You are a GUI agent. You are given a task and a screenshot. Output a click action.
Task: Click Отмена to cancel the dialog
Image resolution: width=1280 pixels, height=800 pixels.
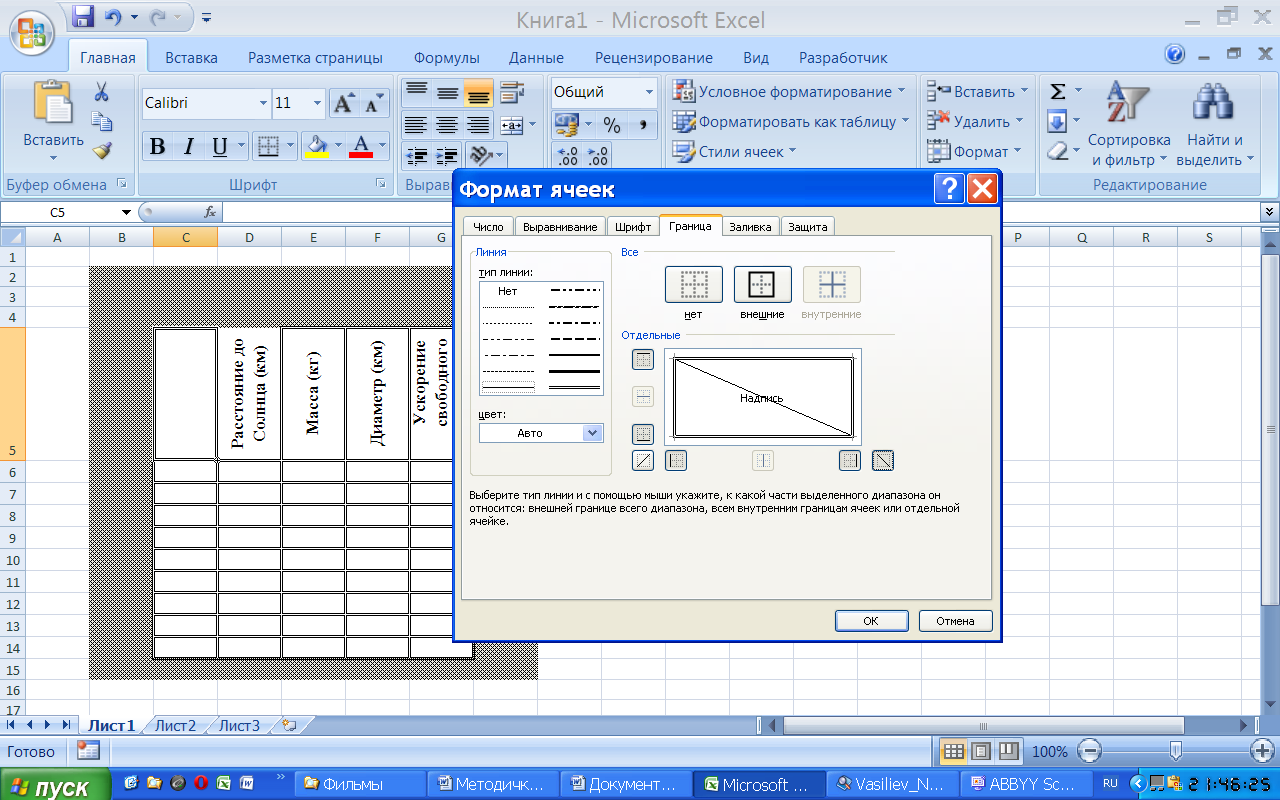point(955,621)
